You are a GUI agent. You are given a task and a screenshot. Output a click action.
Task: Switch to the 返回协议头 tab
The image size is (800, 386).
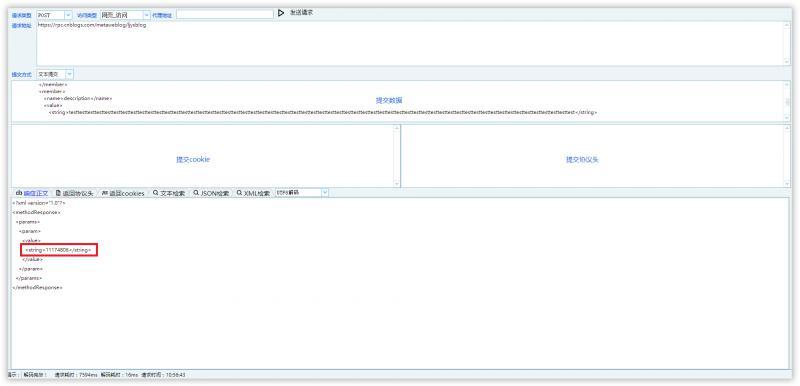74,193
